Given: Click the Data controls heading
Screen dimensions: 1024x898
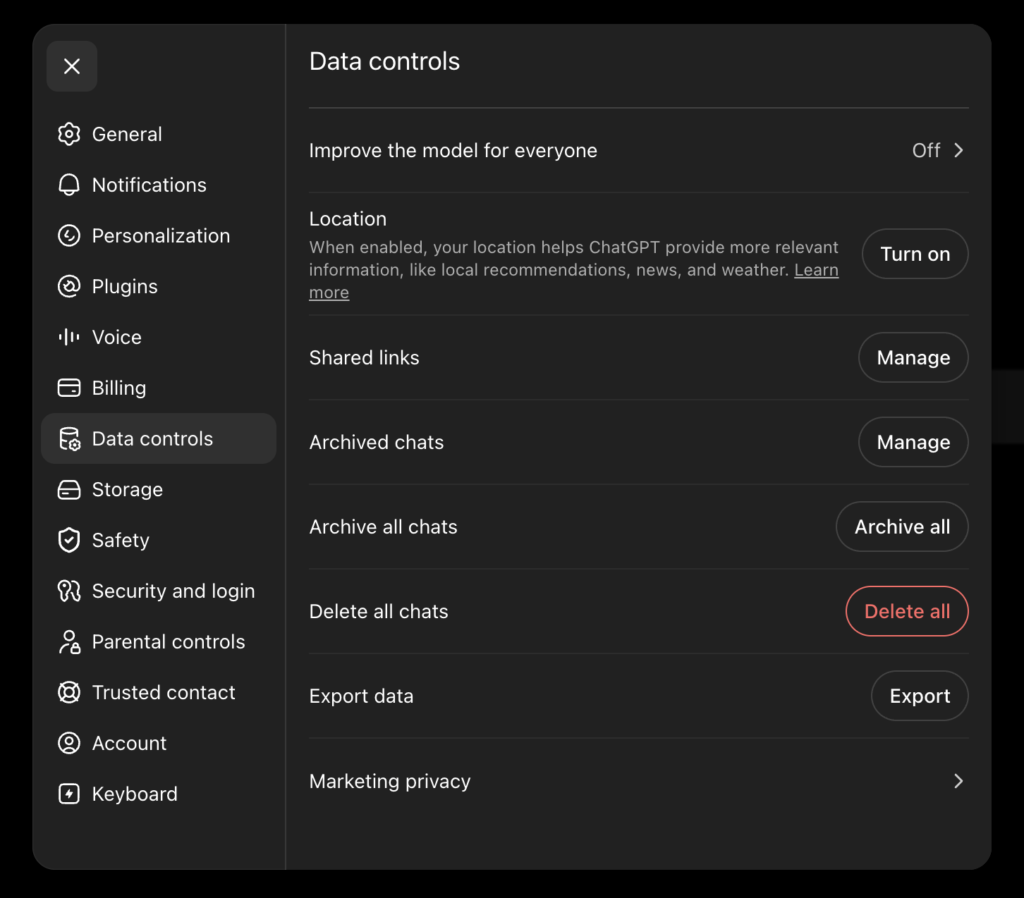Looking at the screenshot, I should (x=385, y=61).
